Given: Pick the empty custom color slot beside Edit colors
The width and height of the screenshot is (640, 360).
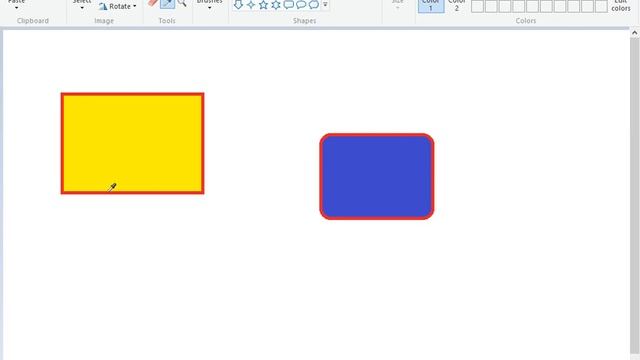Looking at the screenshot, I should (x=601, y=6).
